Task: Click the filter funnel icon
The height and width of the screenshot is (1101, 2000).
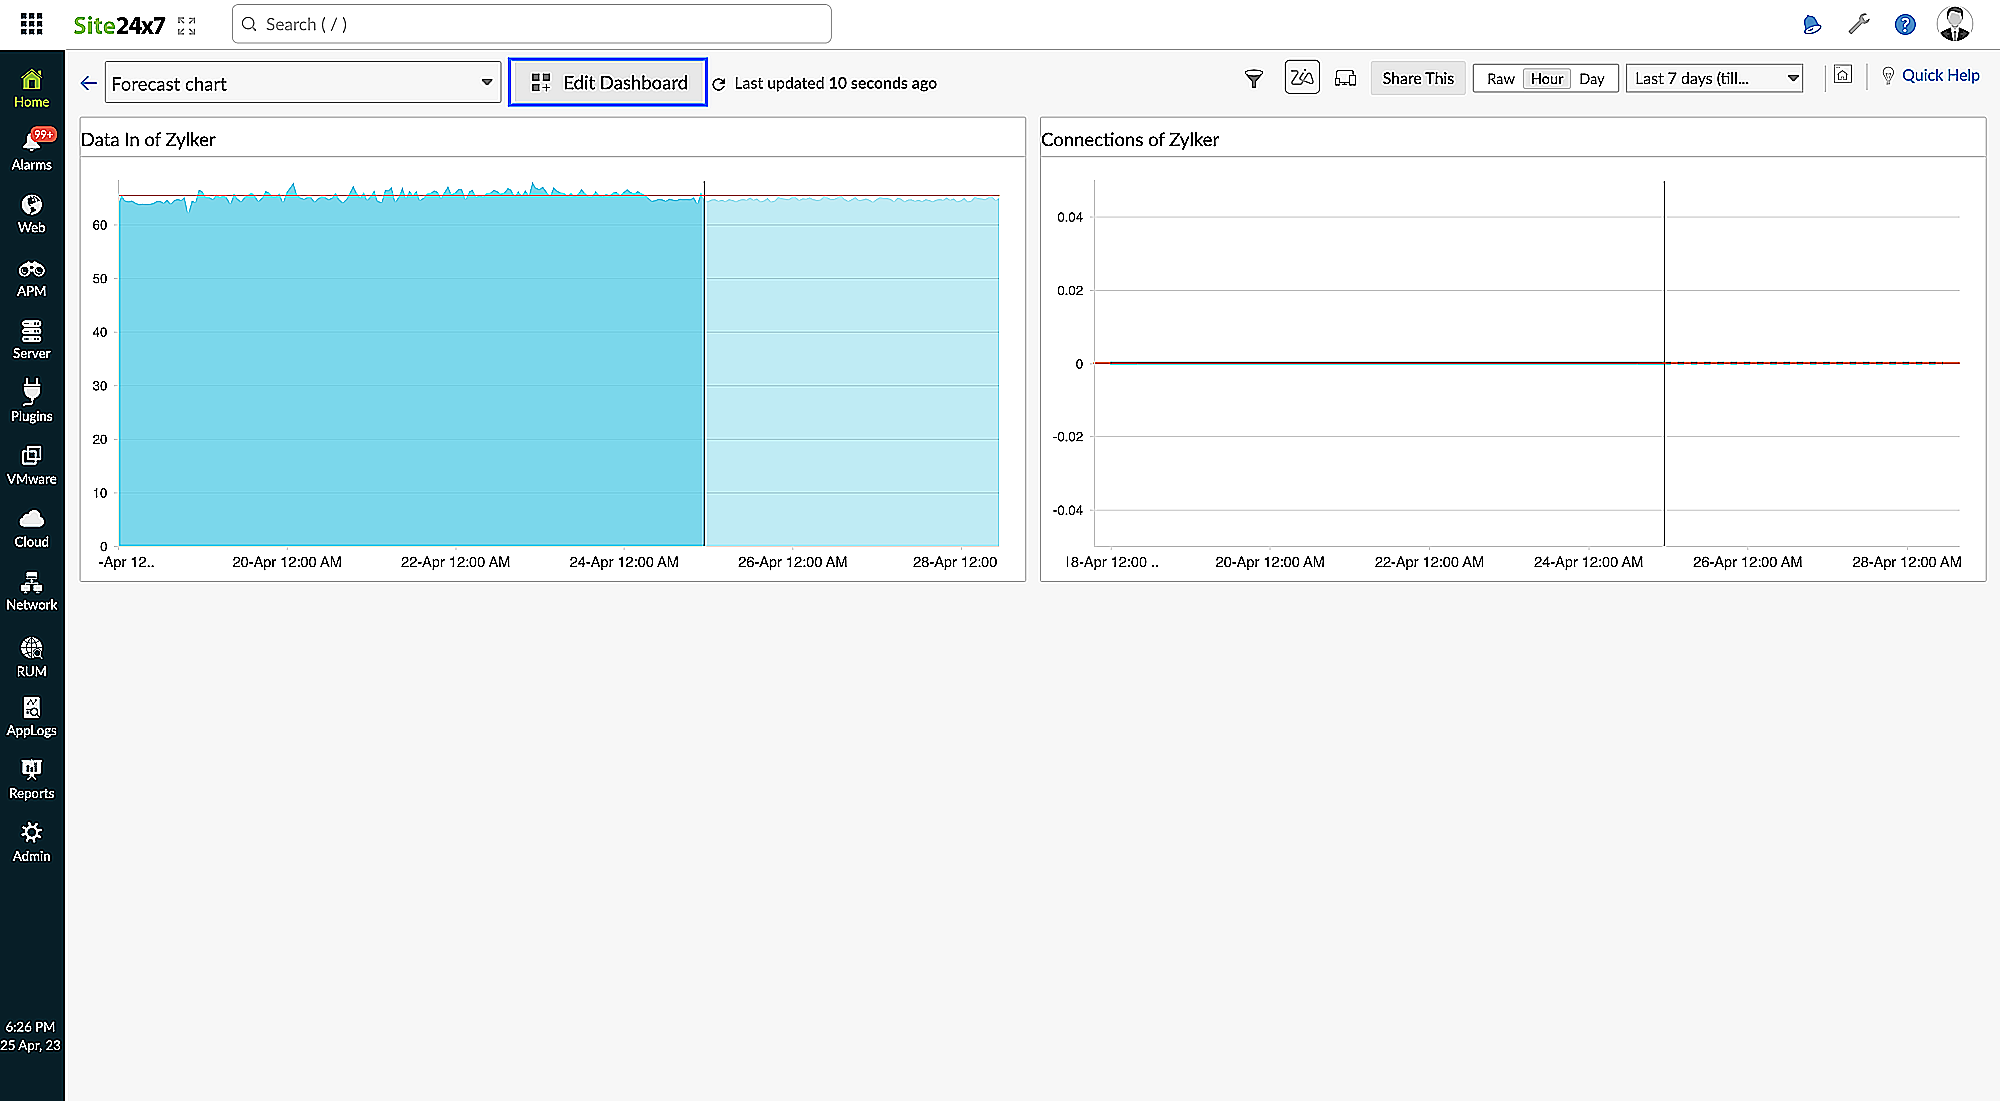Action: [1253, 79]
